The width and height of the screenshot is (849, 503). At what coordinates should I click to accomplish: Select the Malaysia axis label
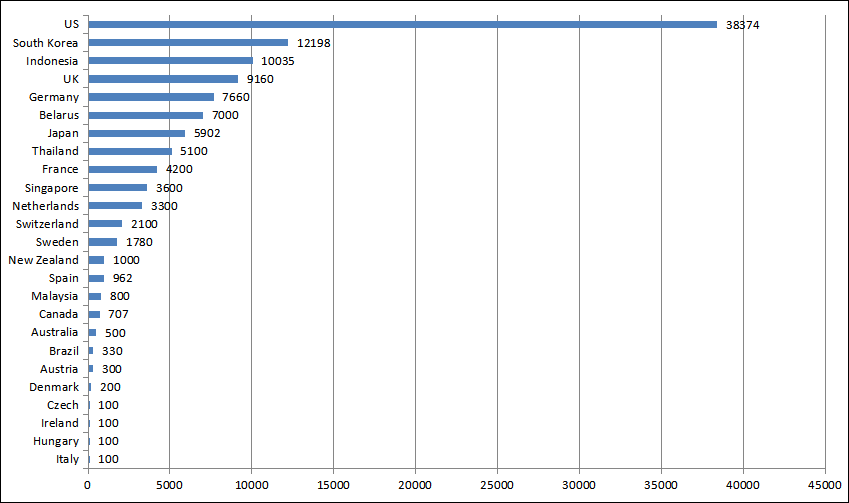tap(55, 296)
